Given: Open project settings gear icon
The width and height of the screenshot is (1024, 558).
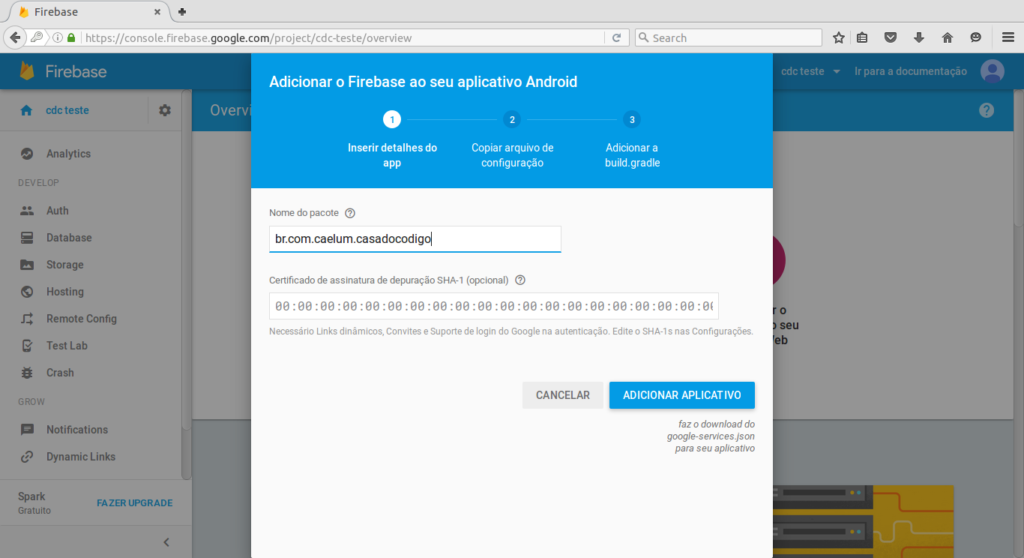Looking at the screenshot, I should pos(165,110).
